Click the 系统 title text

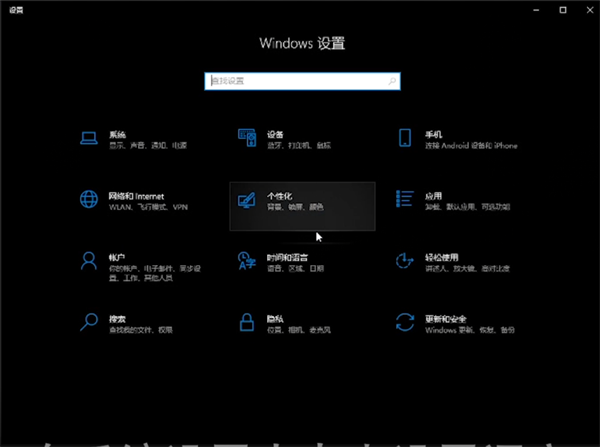click(118, 134)
